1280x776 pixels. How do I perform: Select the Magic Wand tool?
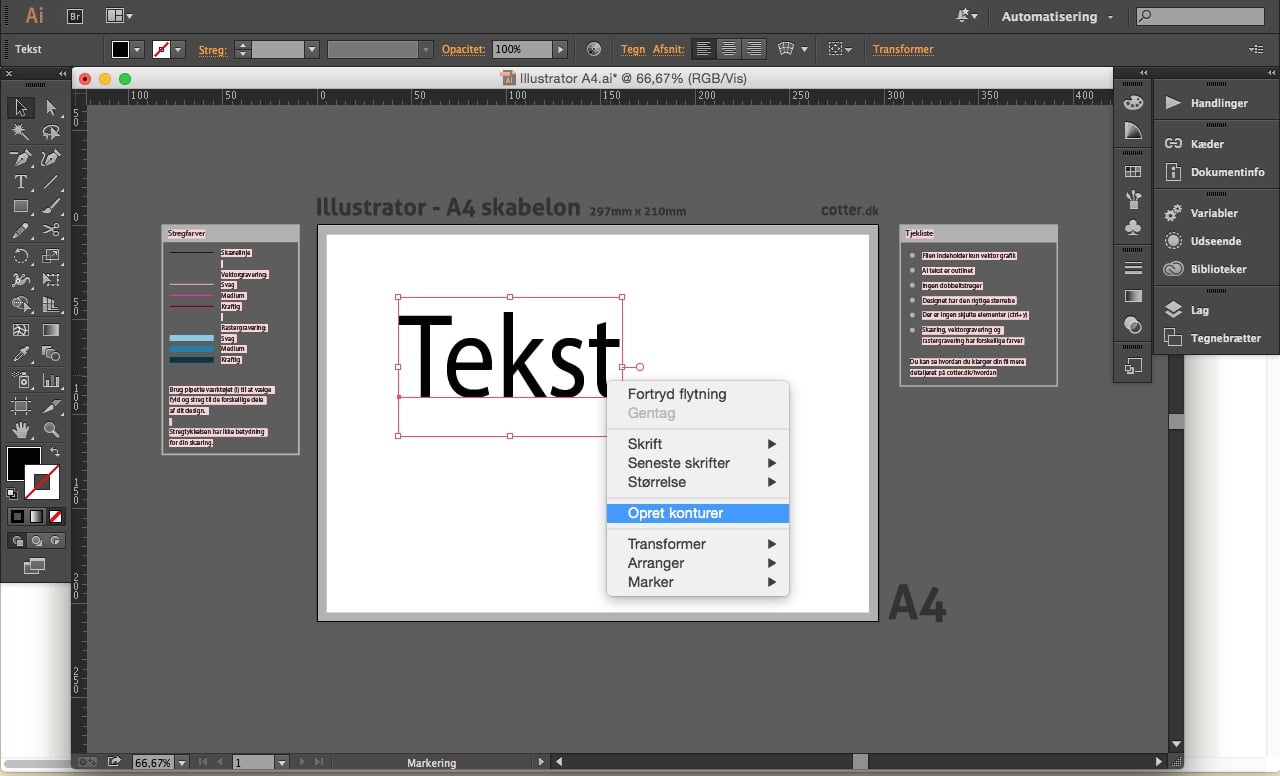[21, 132]
